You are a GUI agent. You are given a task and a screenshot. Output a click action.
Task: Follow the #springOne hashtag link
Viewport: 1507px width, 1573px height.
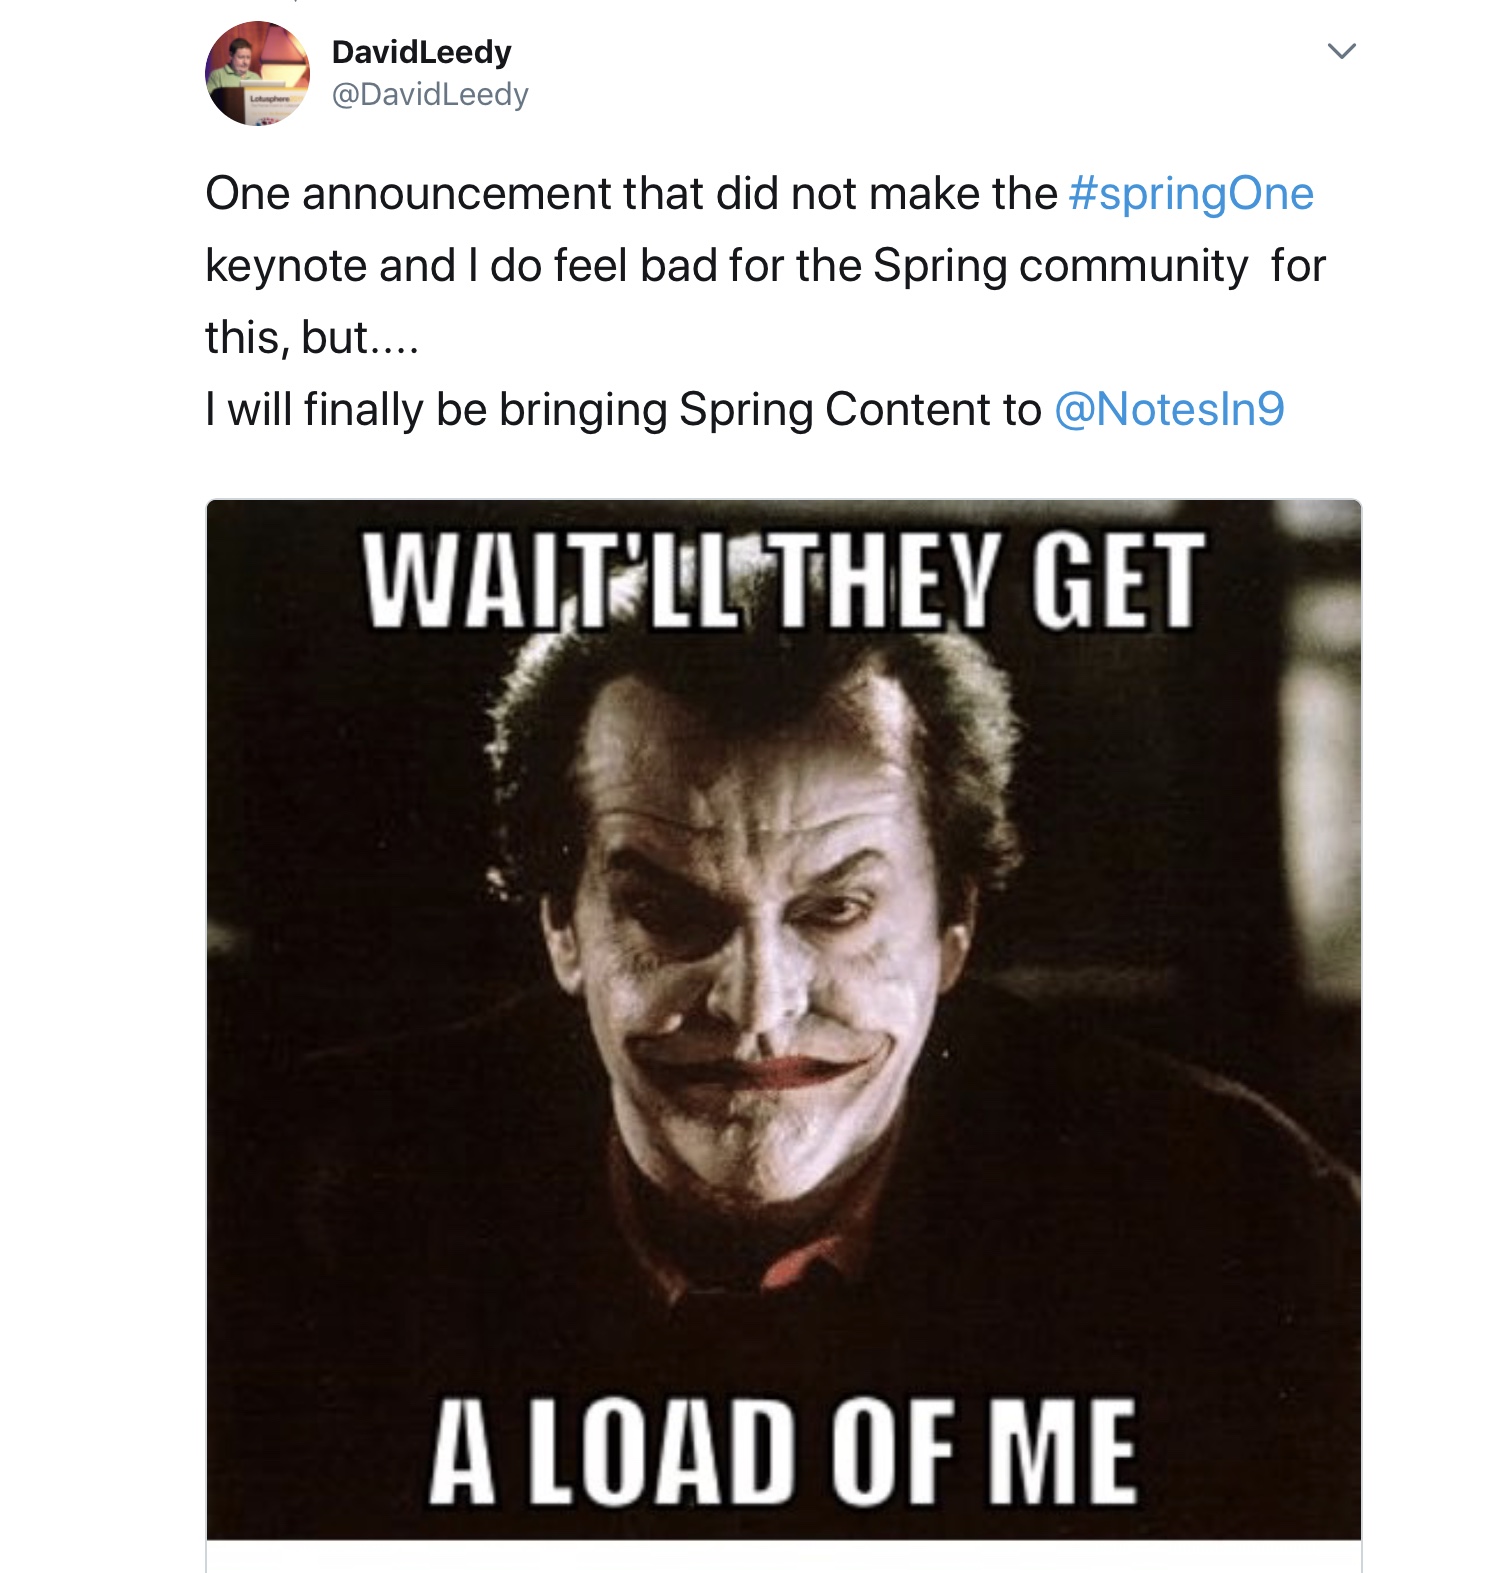tap(1191, 194)
